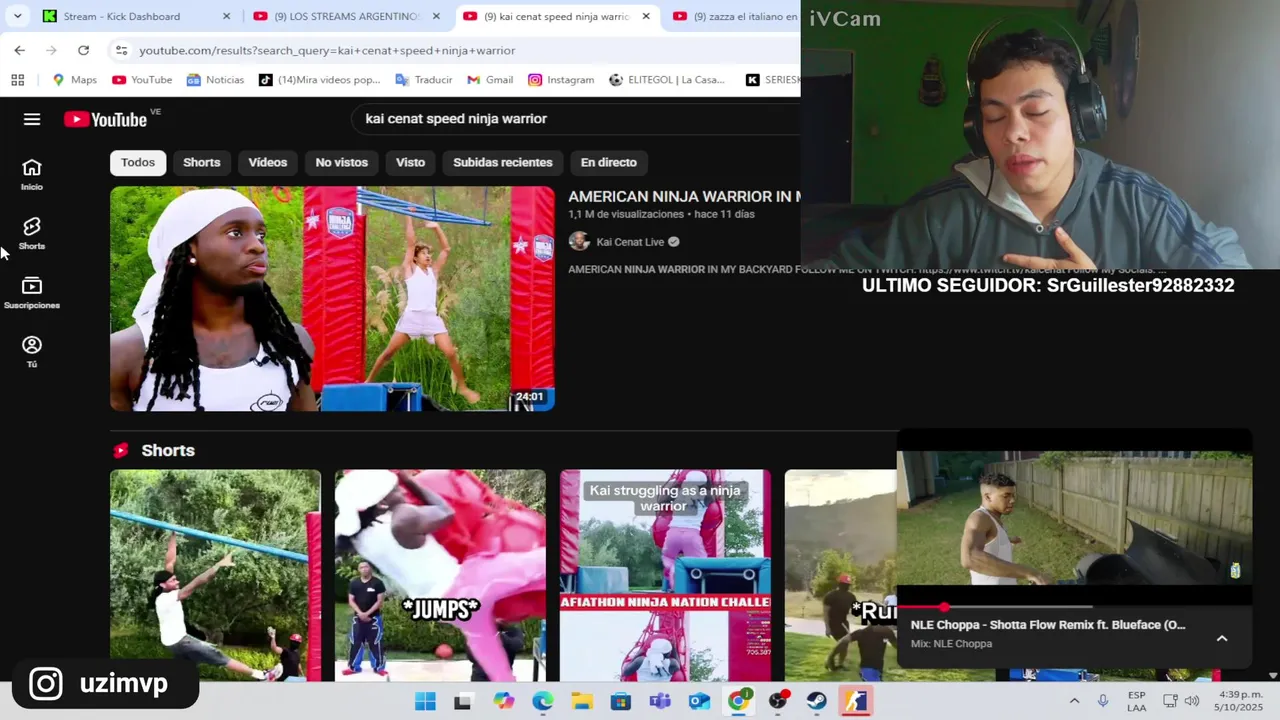Close the Kick Dashboard tab

point(226,16)
